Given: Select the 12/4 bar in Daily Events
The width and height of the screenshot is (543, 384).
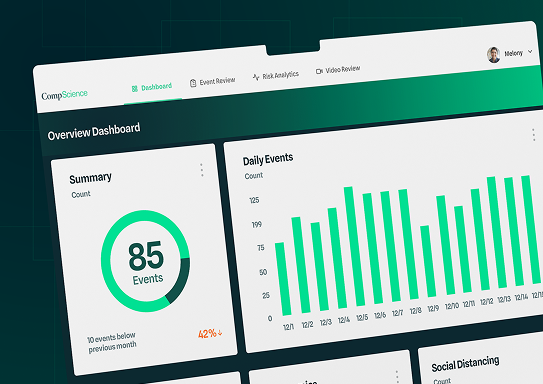Looking at the screenshot, I should 337,258.
